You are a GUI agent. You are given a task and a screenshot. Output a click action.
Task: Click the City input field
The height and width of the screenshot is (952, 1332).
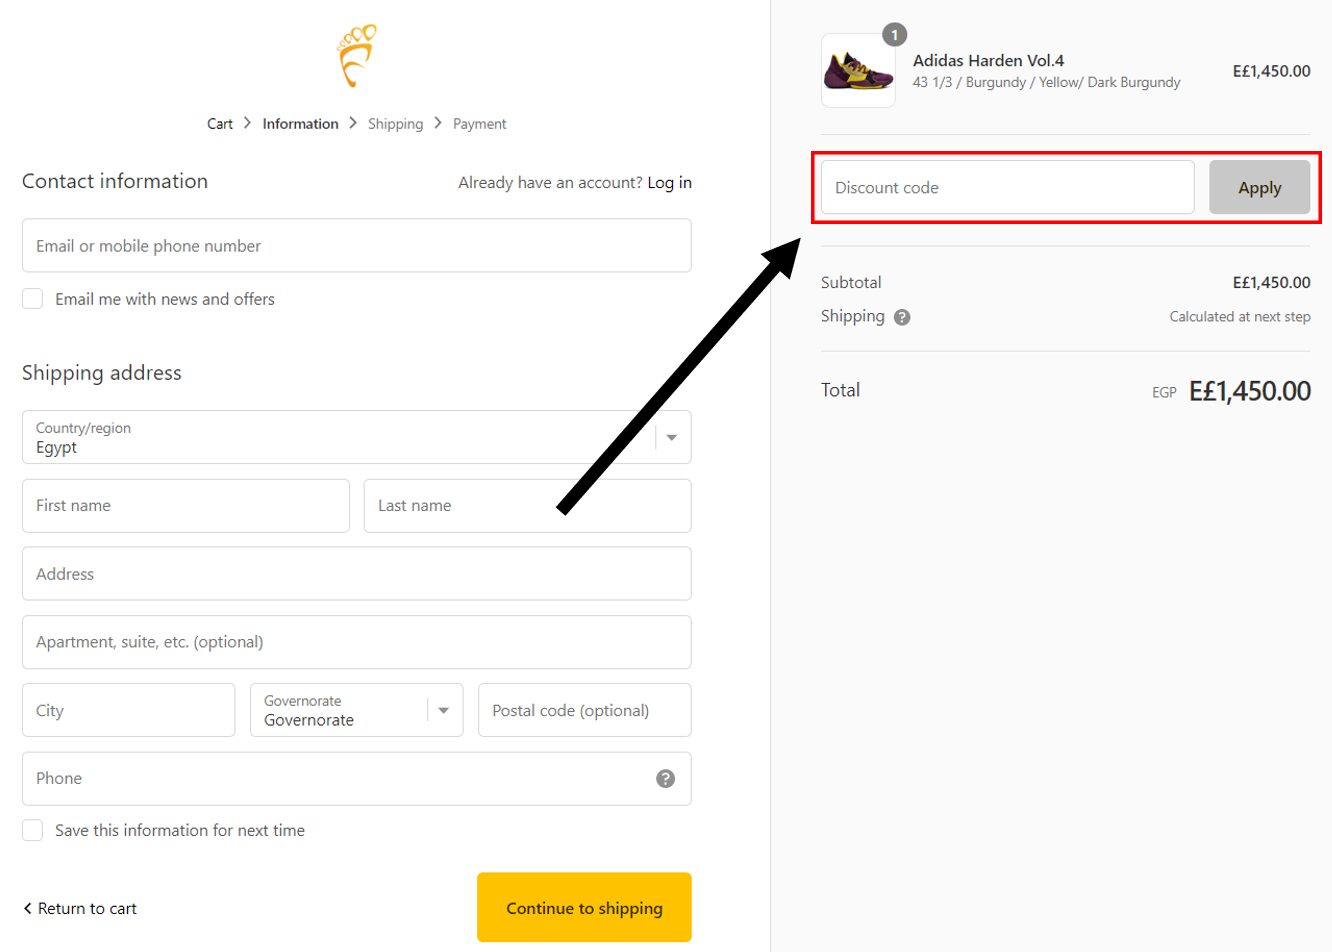tap(129, 710)
